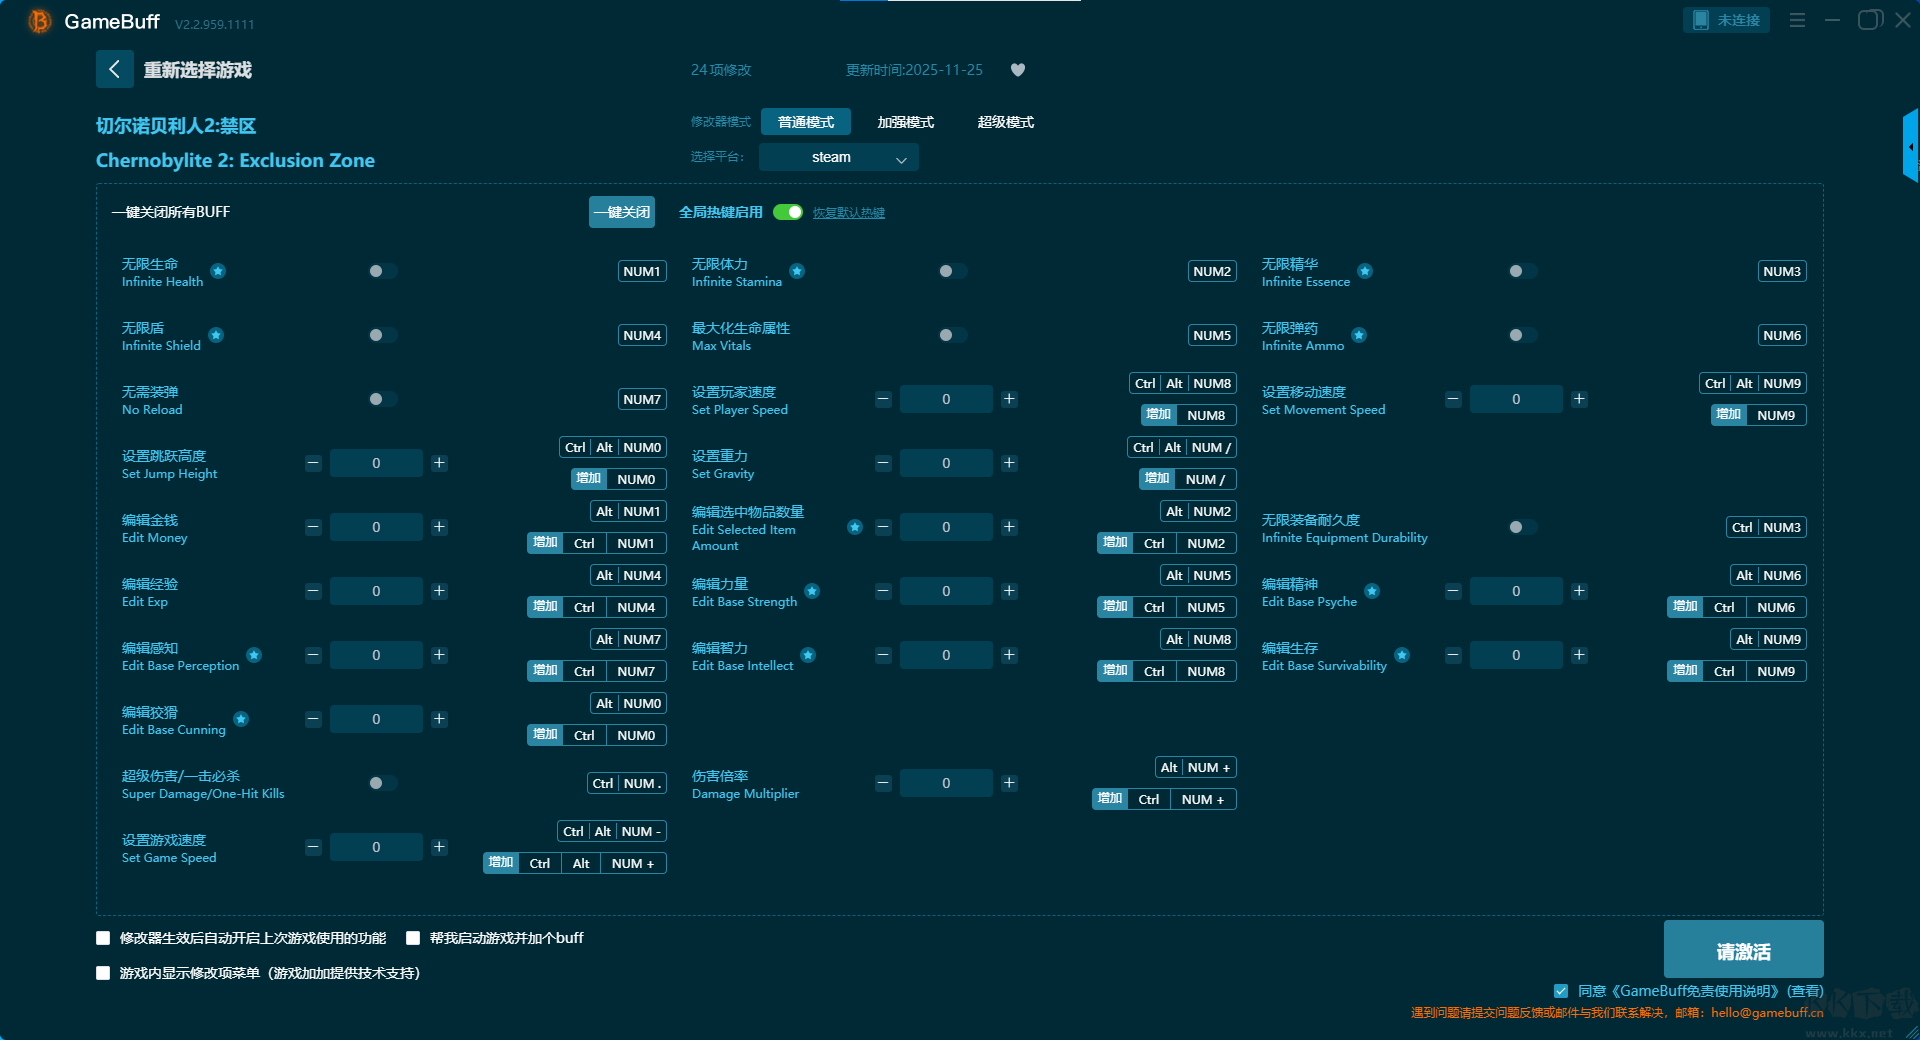Click the Set Game Speed value field
The width and height of the screenshot is (1920, 1040).
tap(376, 847)
